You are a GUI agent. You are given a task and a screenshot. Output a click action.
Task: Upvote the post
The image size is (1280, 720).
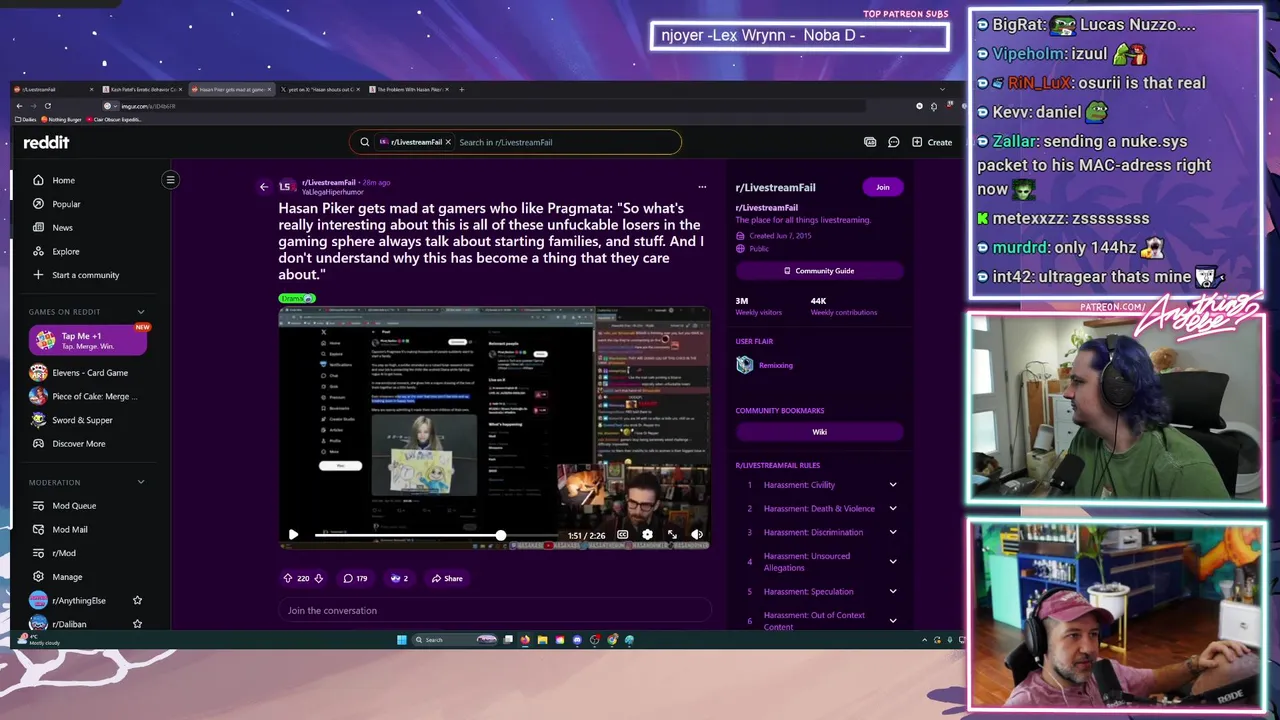[x=288, y=578]
